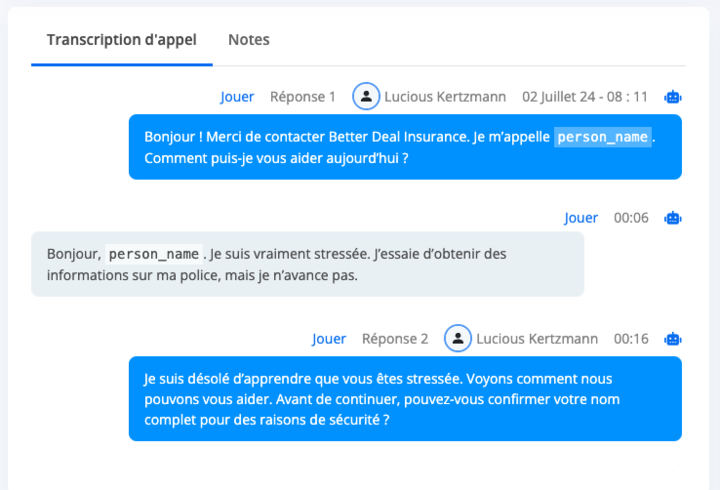This screenshot has width=720, height=490.
Task: Switch to the Notes tab
Action: [249, 40]
